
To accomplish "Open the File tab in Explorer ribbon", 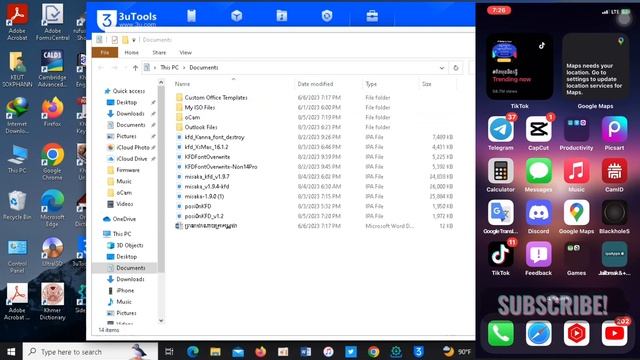I will (x=105, y=52).
